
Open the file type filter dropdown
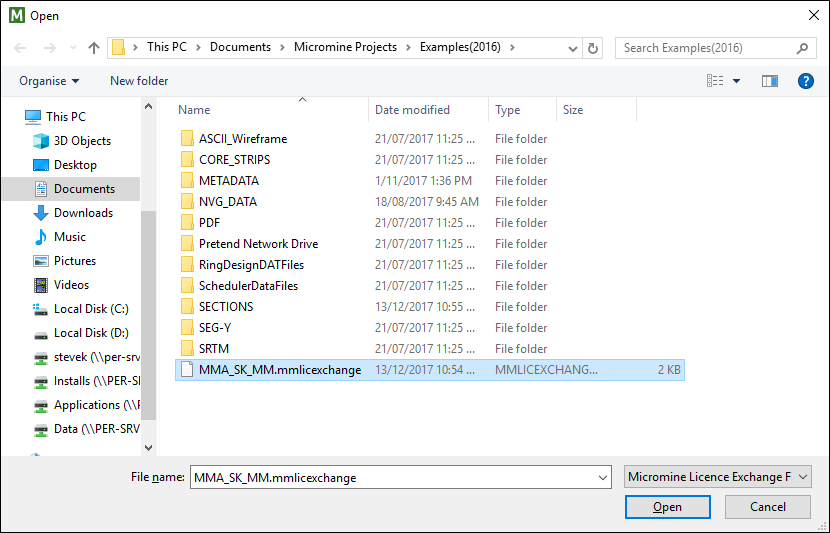click(x=717, y=477)
